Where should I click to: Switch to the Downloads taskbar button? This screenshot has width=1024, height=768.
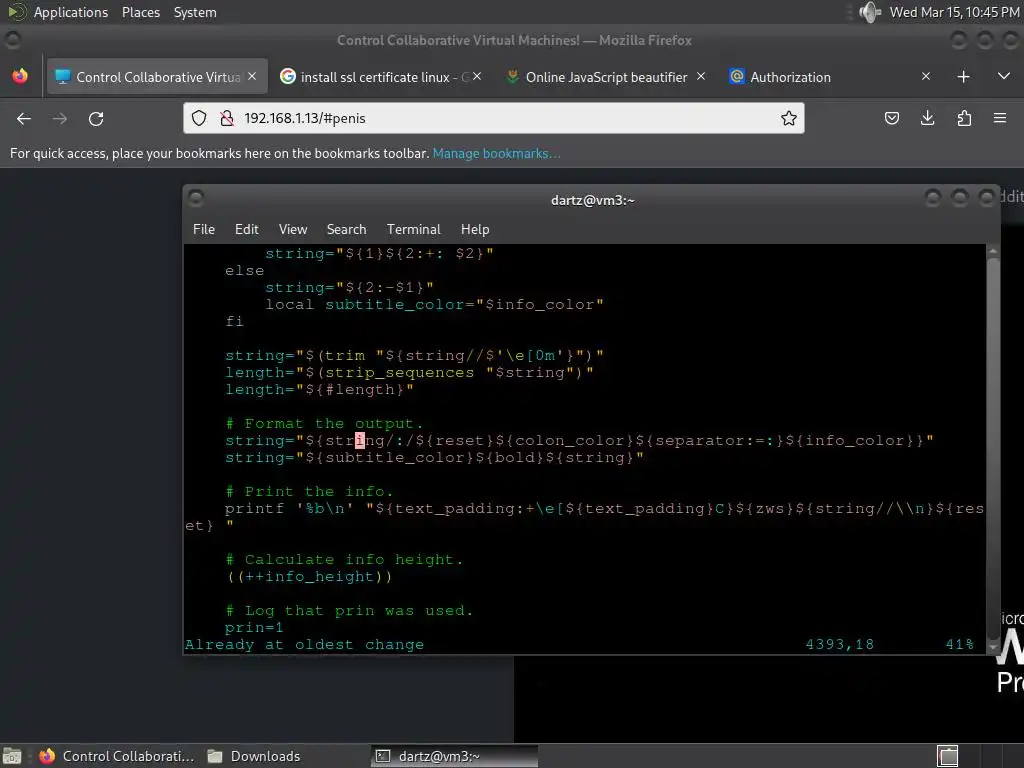pyautogui.click(x=254, y=756)
